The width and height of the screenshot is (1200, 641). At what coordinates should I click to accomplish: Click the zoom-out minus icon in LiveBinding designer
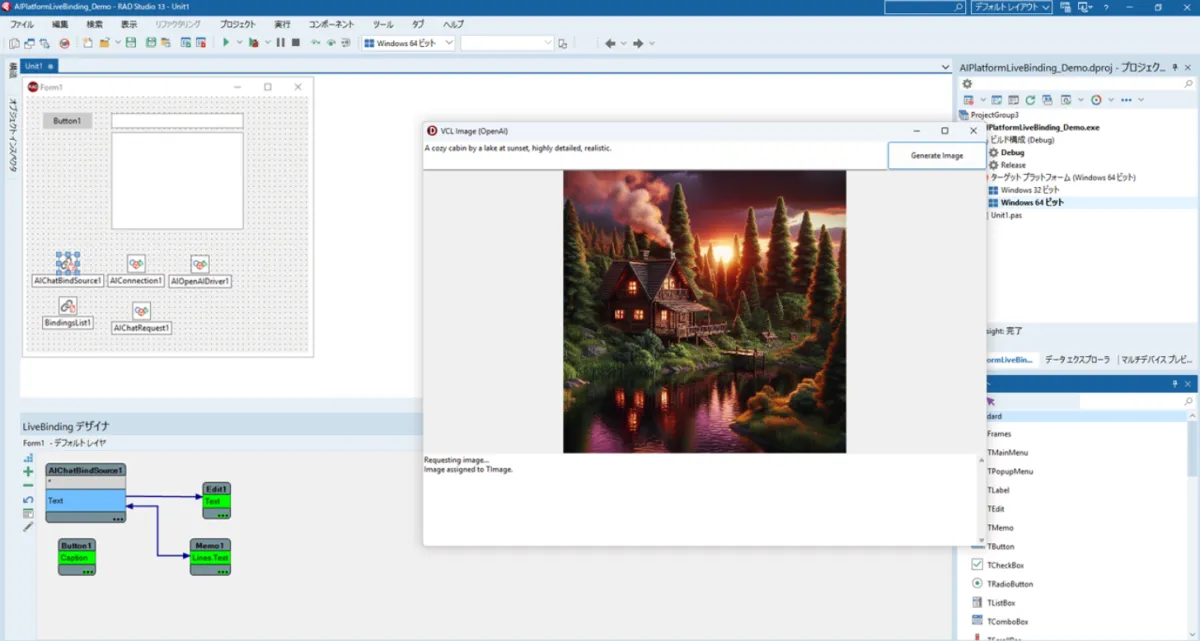point(28,485)
